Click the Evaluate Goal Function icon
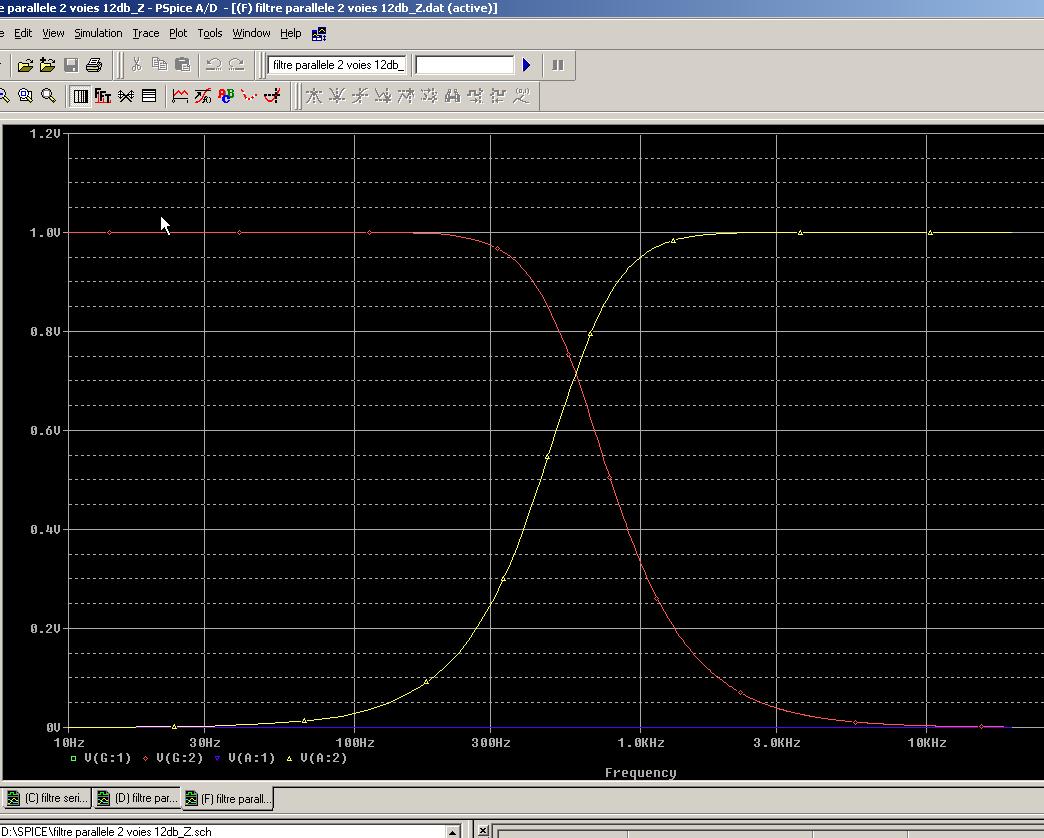The height and width of the screenshot is (838, 1044). 203,96
